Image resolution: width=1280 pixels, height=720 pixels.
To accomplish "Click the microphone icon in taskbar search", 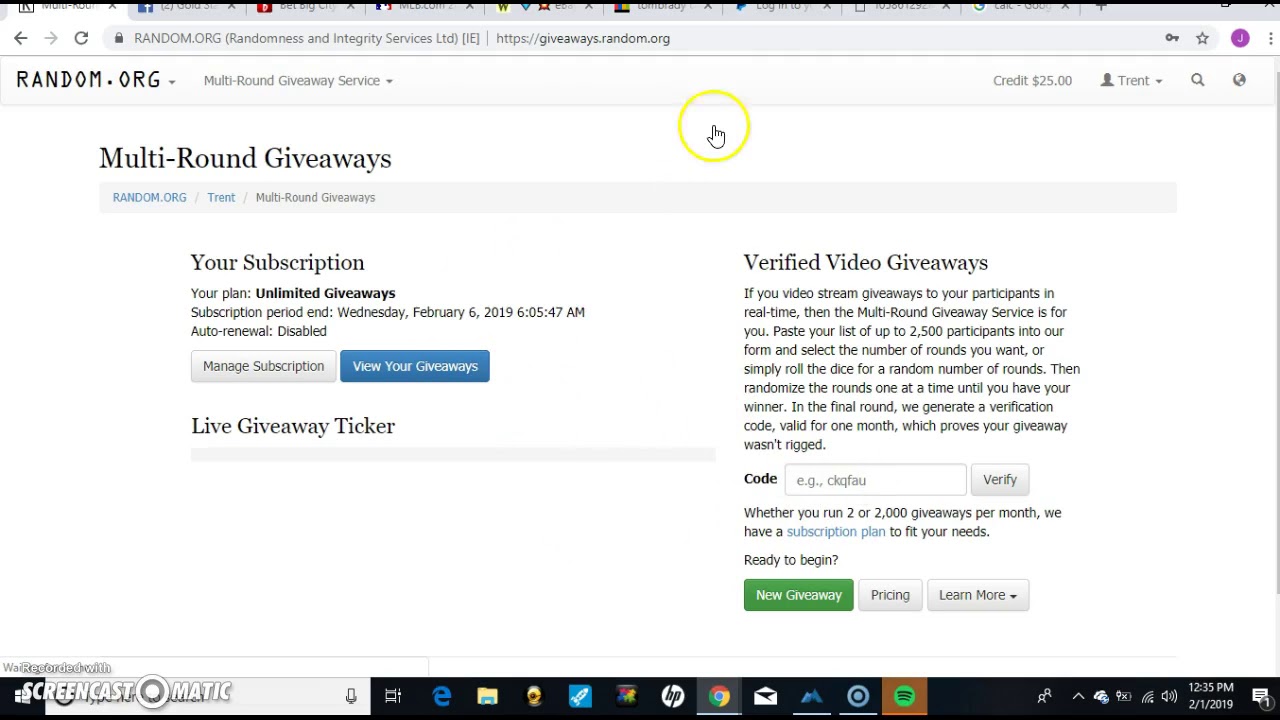I will (351, 696).
